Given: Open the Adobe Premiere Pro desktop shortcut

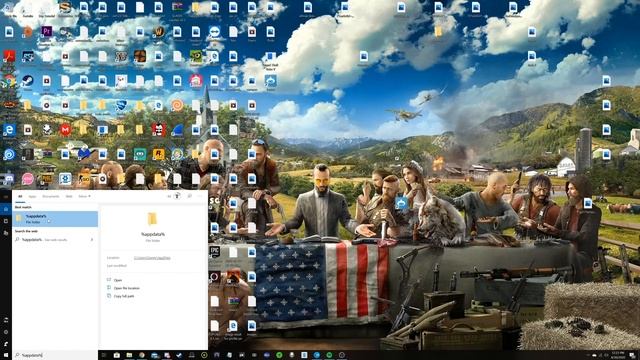Looking at the screenshot, I should [47, 31].
